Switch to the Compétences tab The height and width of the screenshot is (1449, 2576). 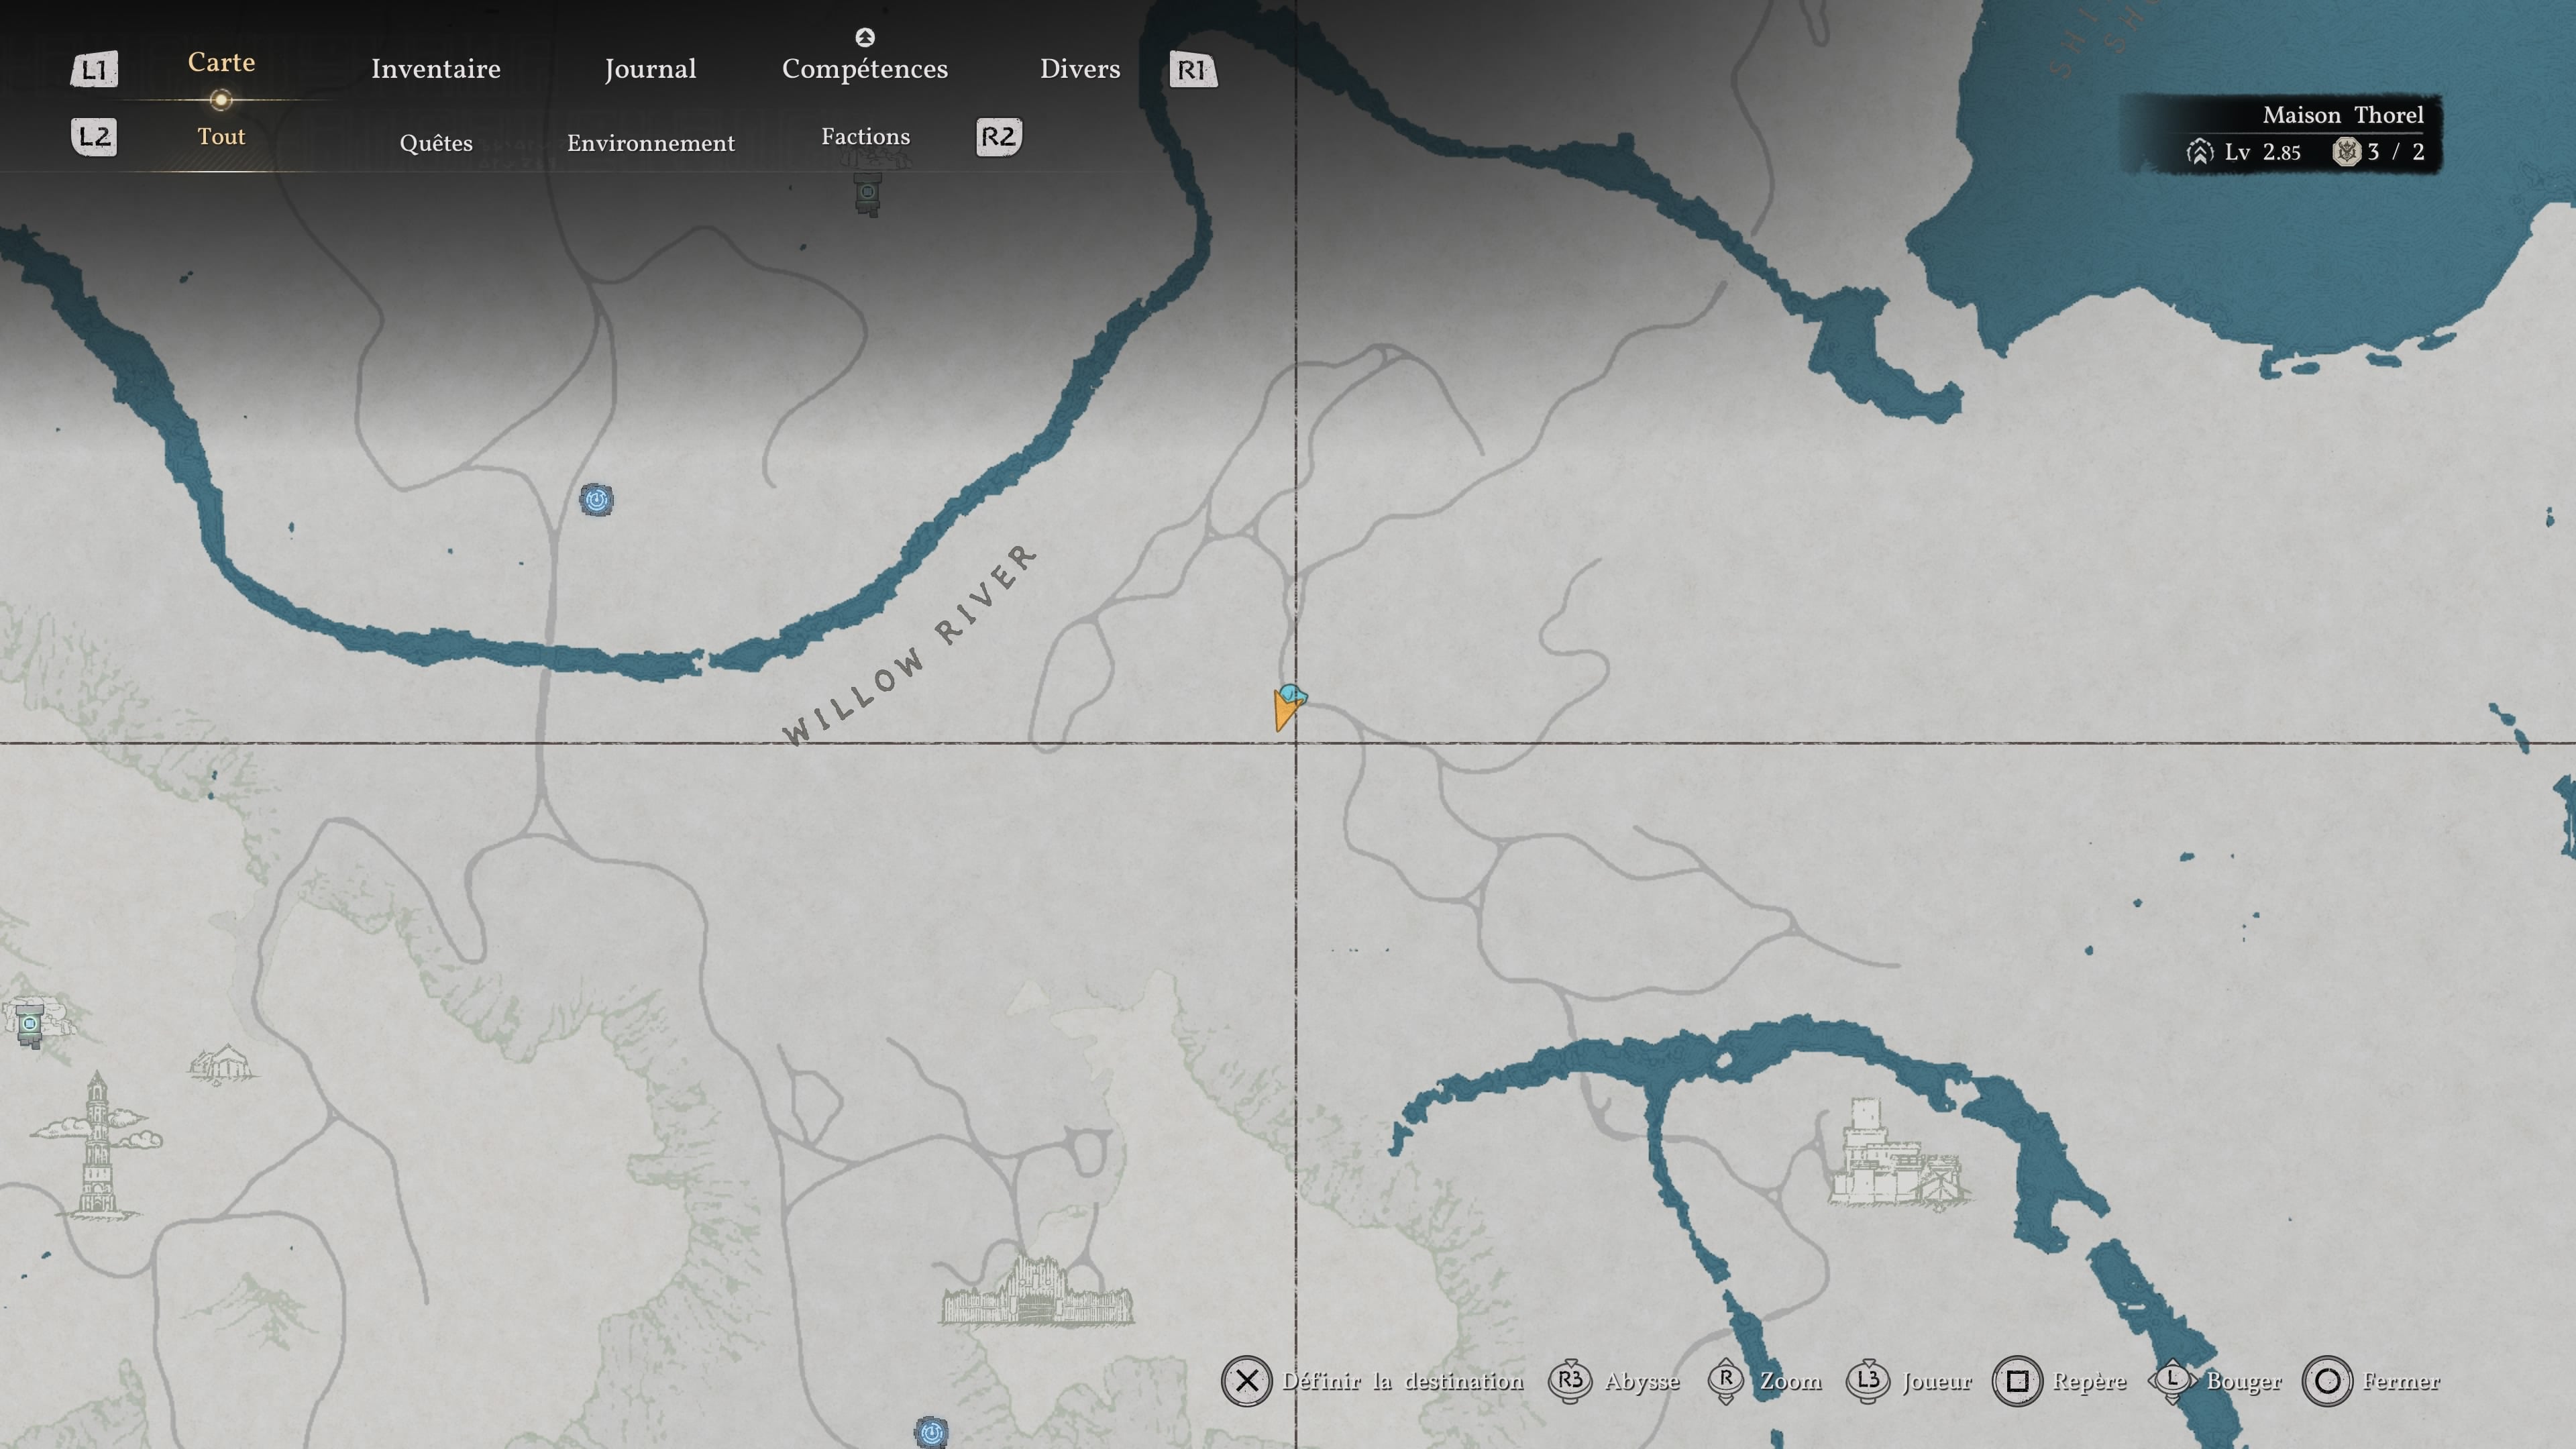click(865, 69)
